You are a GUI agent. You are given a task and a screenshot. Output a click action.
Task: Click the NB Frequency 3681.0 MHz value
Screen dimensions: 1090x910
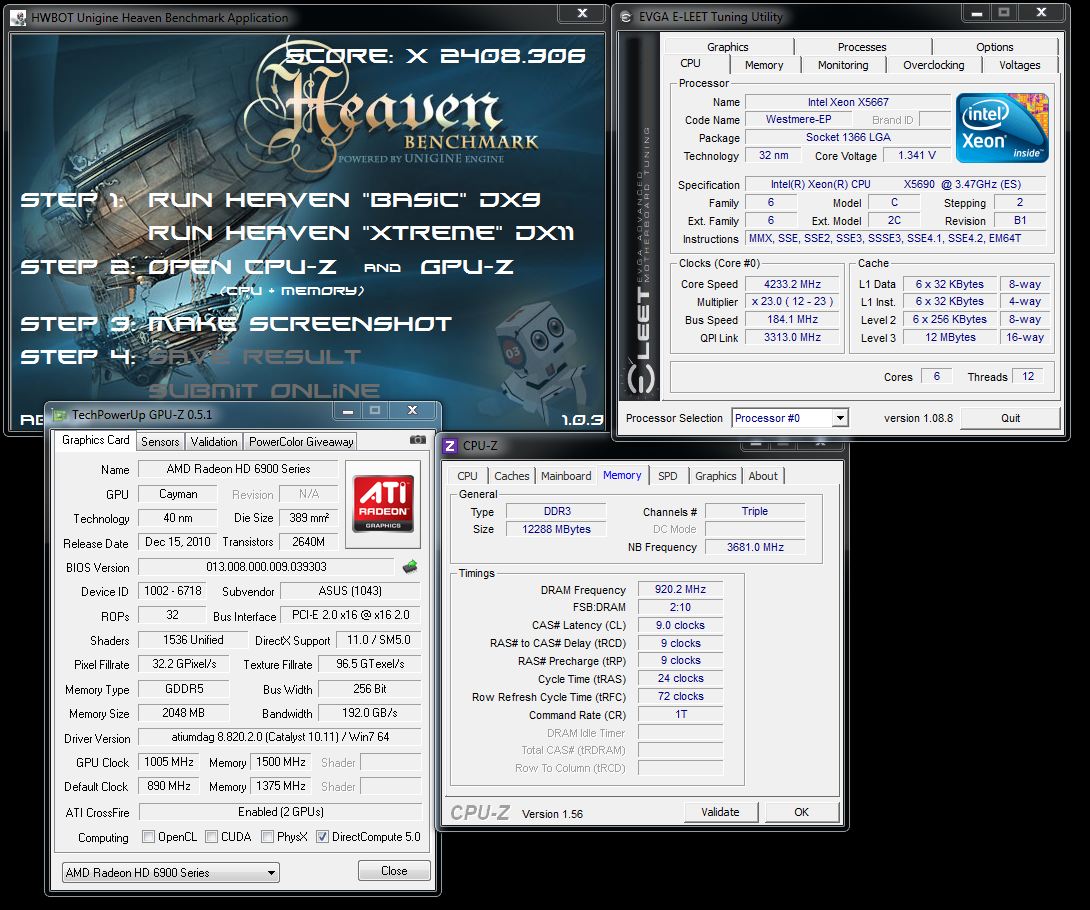point(755,547)
